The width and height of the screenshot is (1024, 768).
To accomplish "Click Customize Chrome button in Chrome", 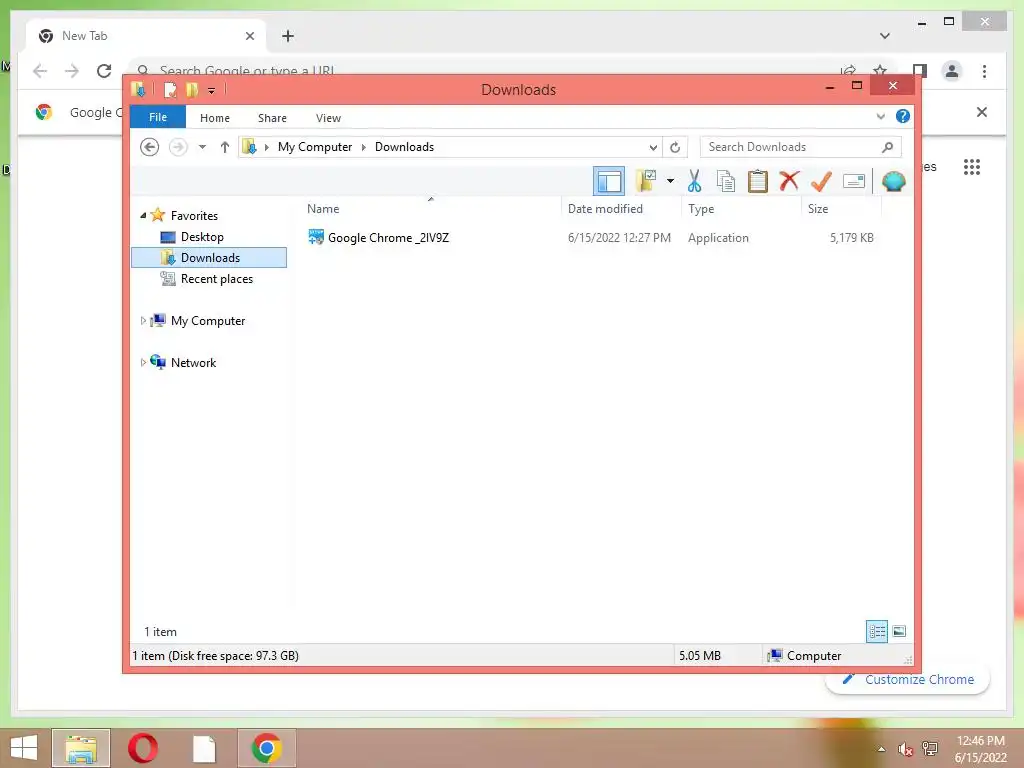I will pos(908,679).
